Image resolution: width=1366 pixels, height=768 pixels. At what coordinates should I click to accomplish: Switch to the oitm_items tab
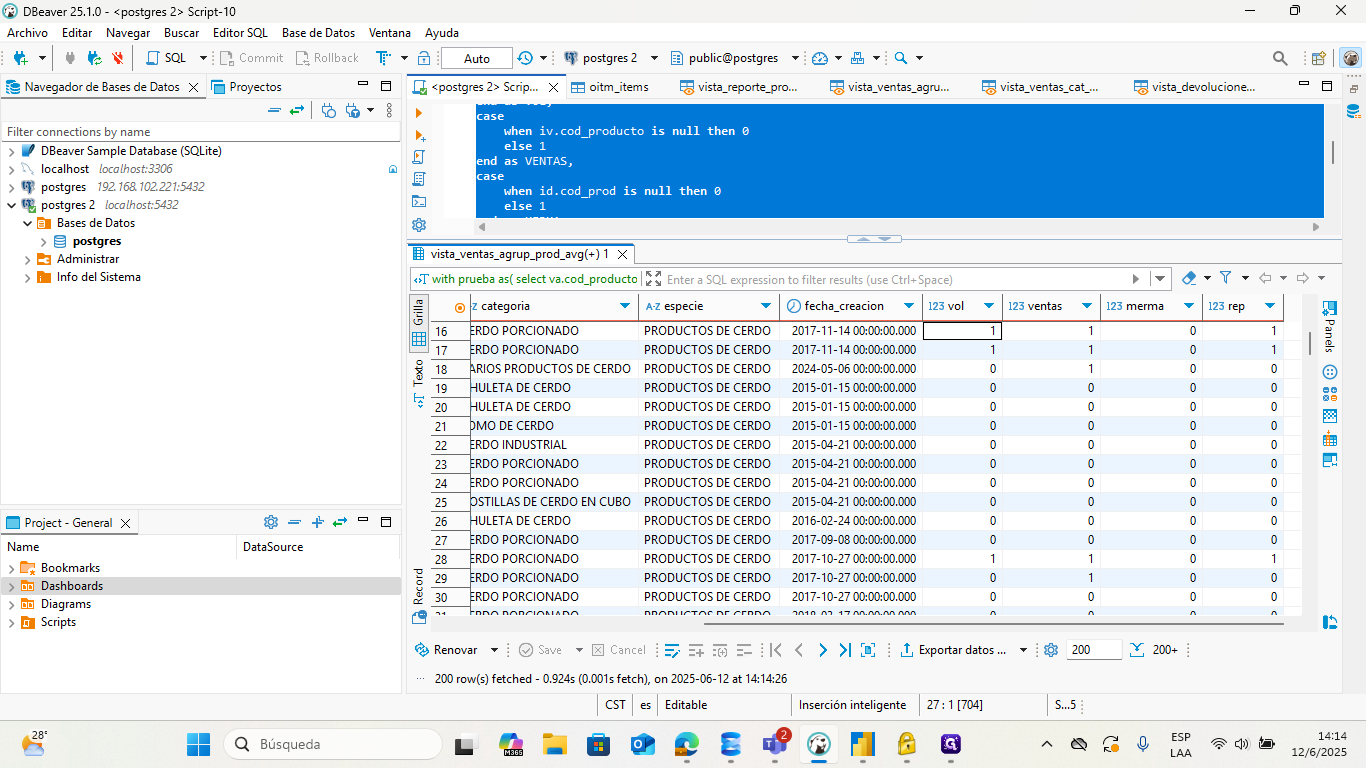tap(610, 87)
